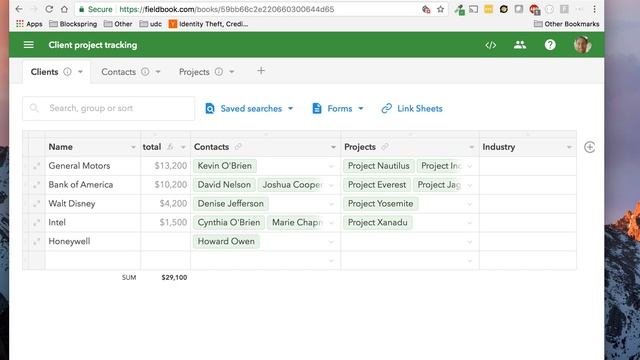
Task: Open the Projects column menu arrow
Action: [471, 147]
